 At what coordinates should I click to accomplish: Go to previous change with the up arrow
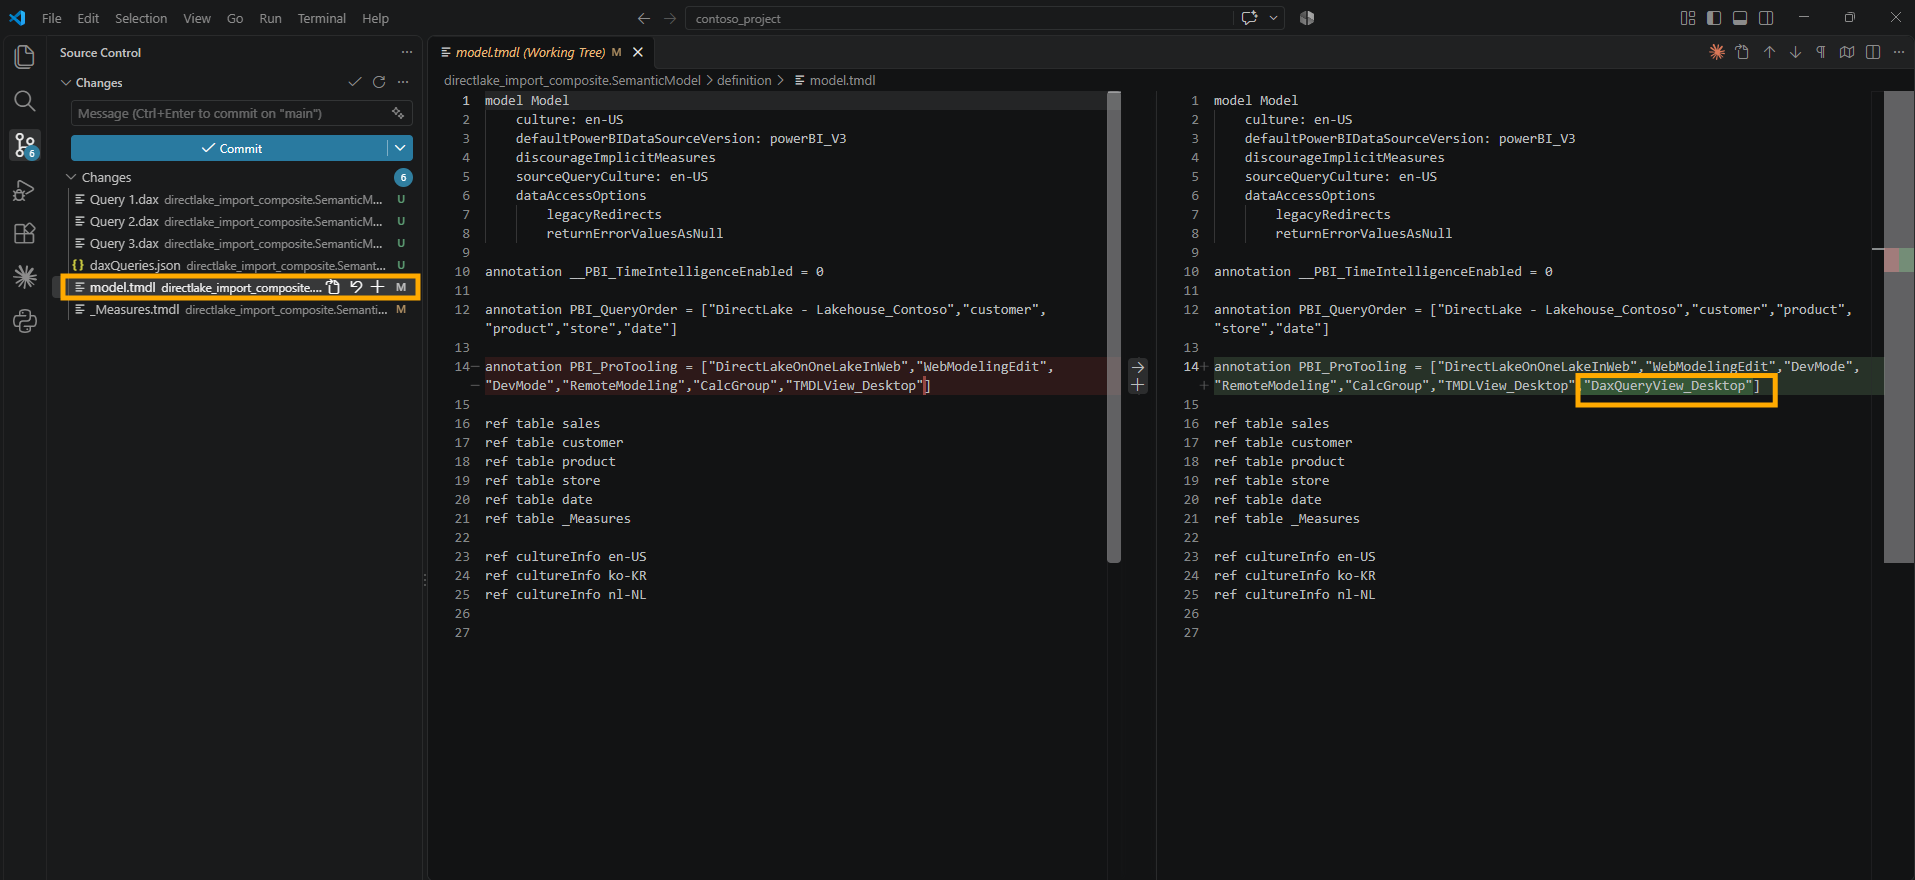[1769, 52]
